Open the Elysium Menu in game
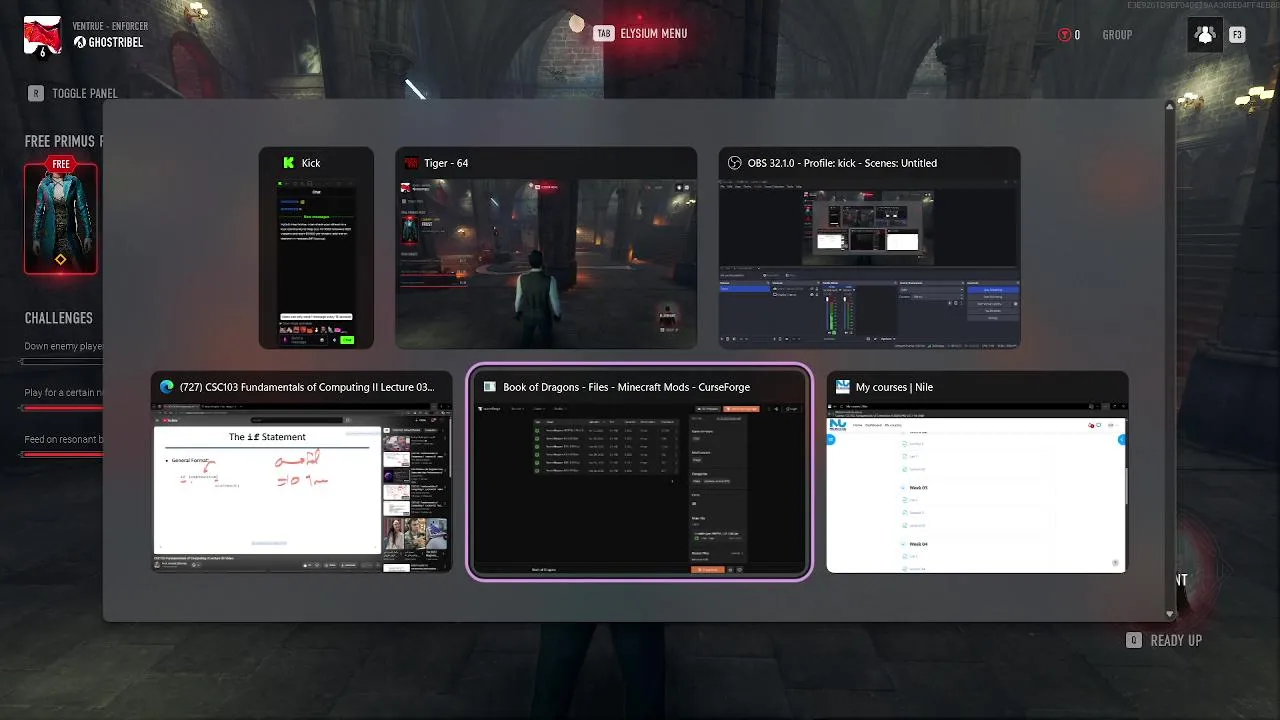This screenshot has width=1280, height=720. (x=641, y=33)
